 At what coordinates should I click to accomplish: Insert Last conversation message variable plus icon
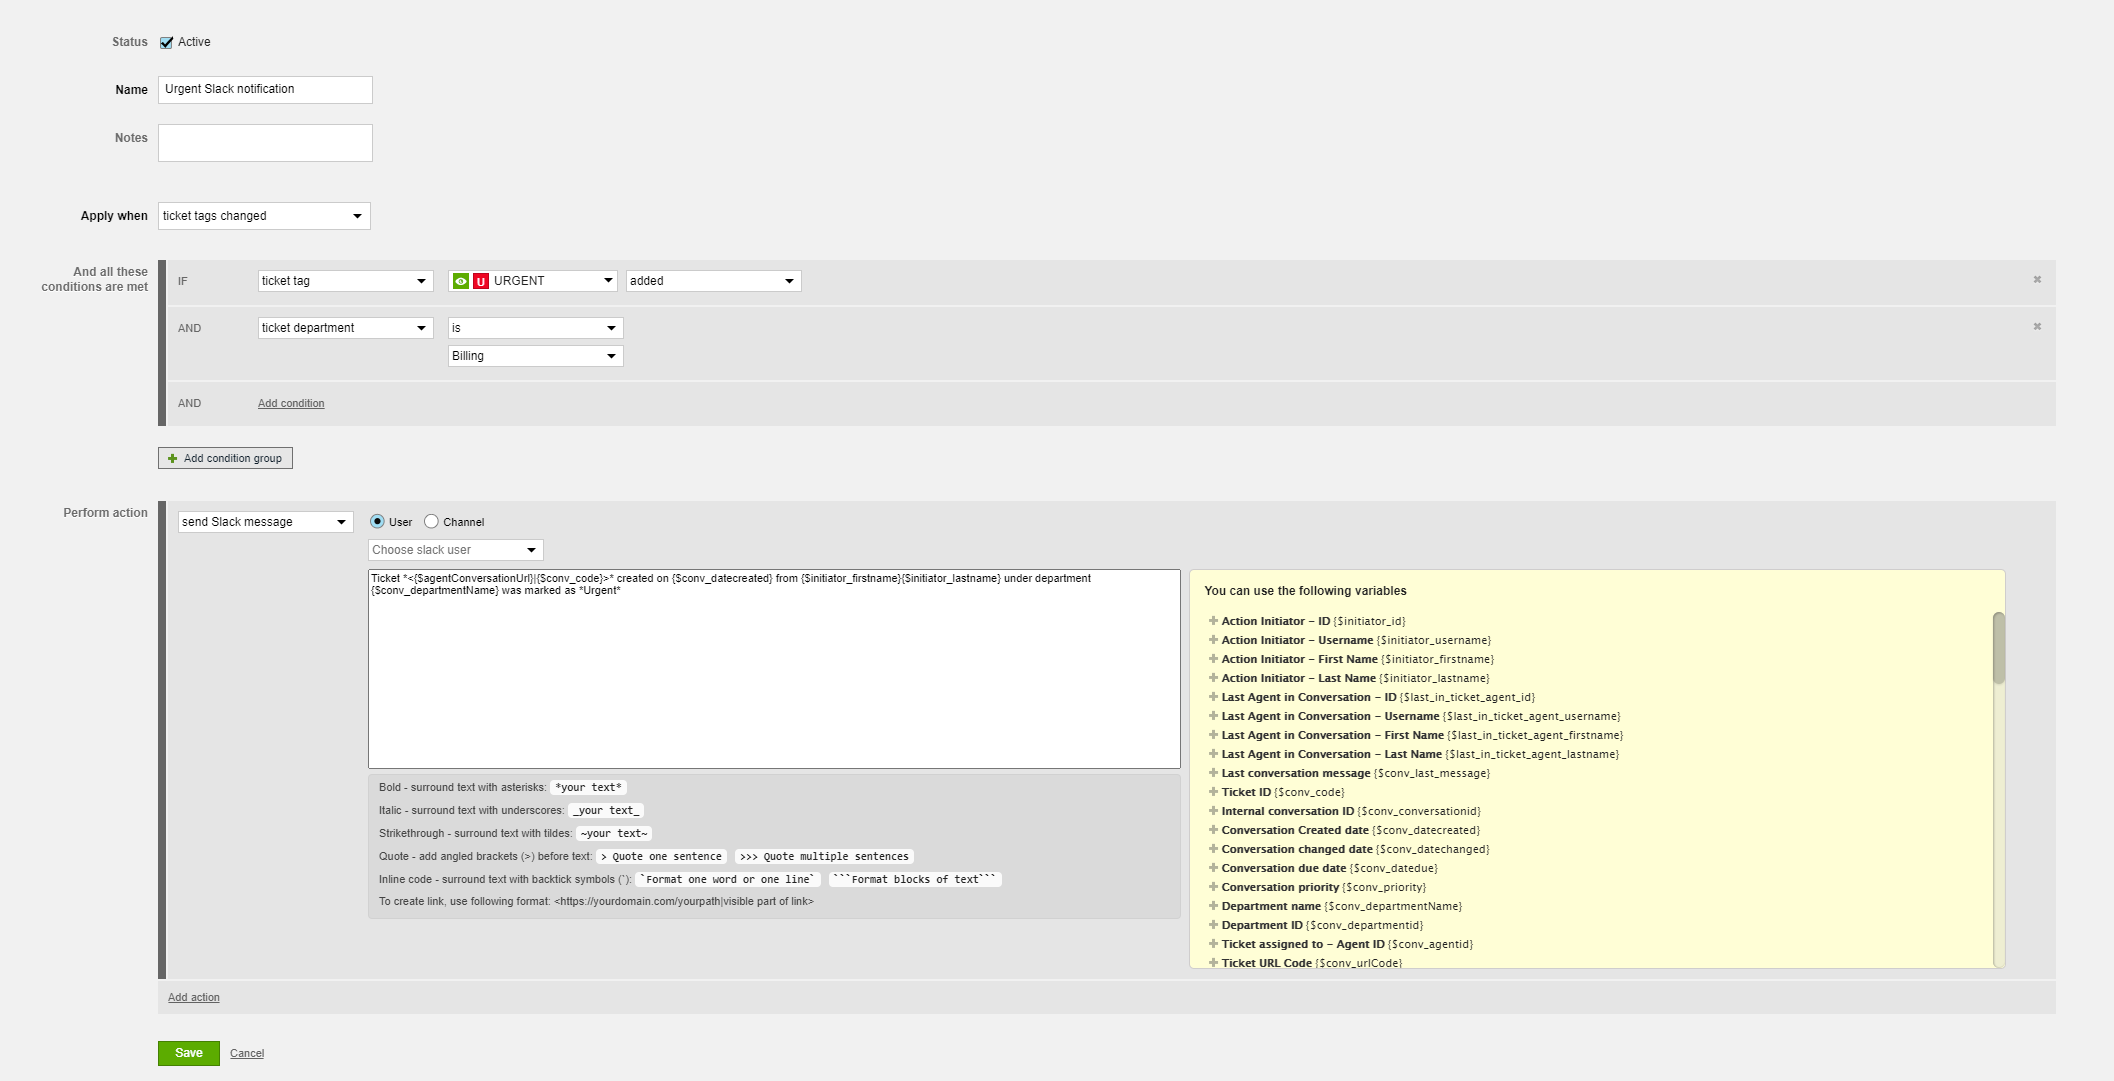1213,773
